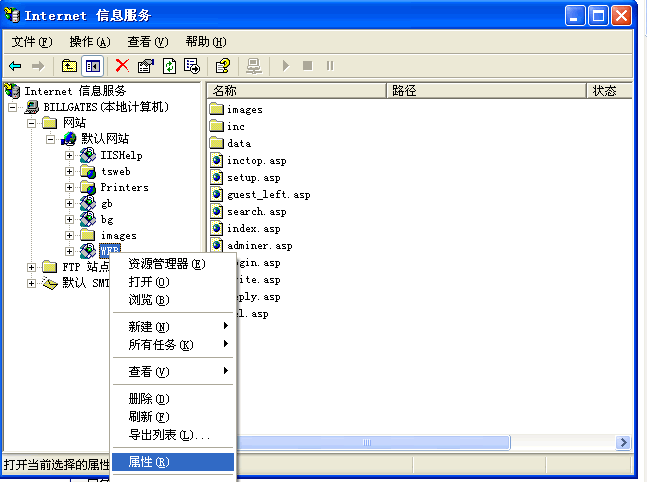Expand the tsweb tree node
This screenshot has width=647, height=482.
[69, 171]
